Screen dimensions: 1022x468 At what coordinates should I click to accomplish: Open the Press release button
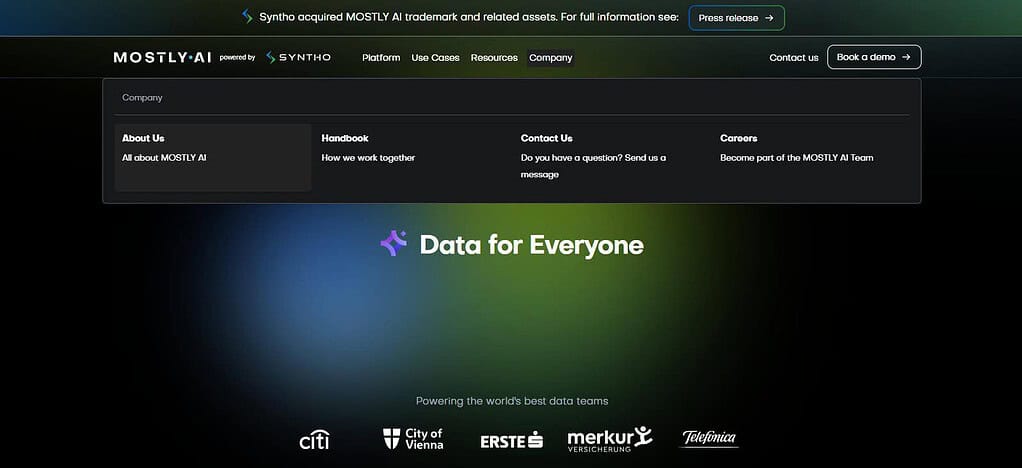coord(737,18)
